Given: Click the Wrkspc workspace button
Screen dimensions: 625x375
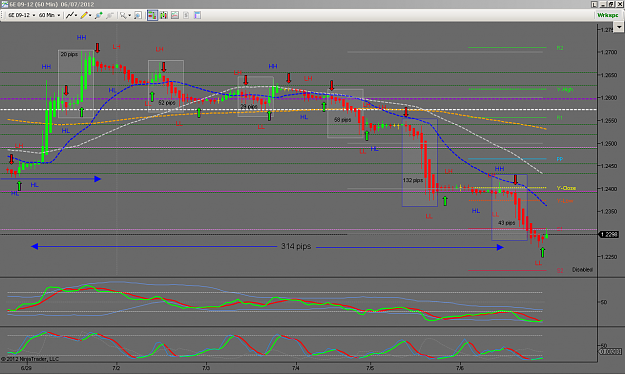Looking at the screenshot, I should click(x=607, y=15).
